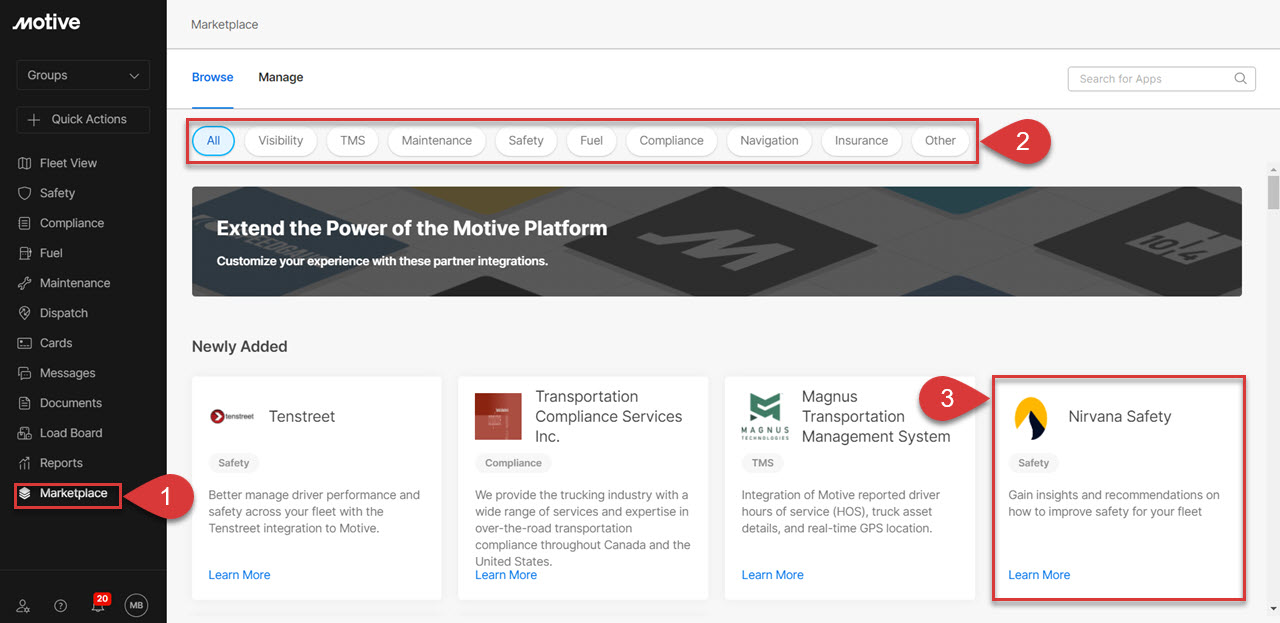Click the Magnus Technologies logo
This screenshot has width=1280, height=623.
click(765, 417)
